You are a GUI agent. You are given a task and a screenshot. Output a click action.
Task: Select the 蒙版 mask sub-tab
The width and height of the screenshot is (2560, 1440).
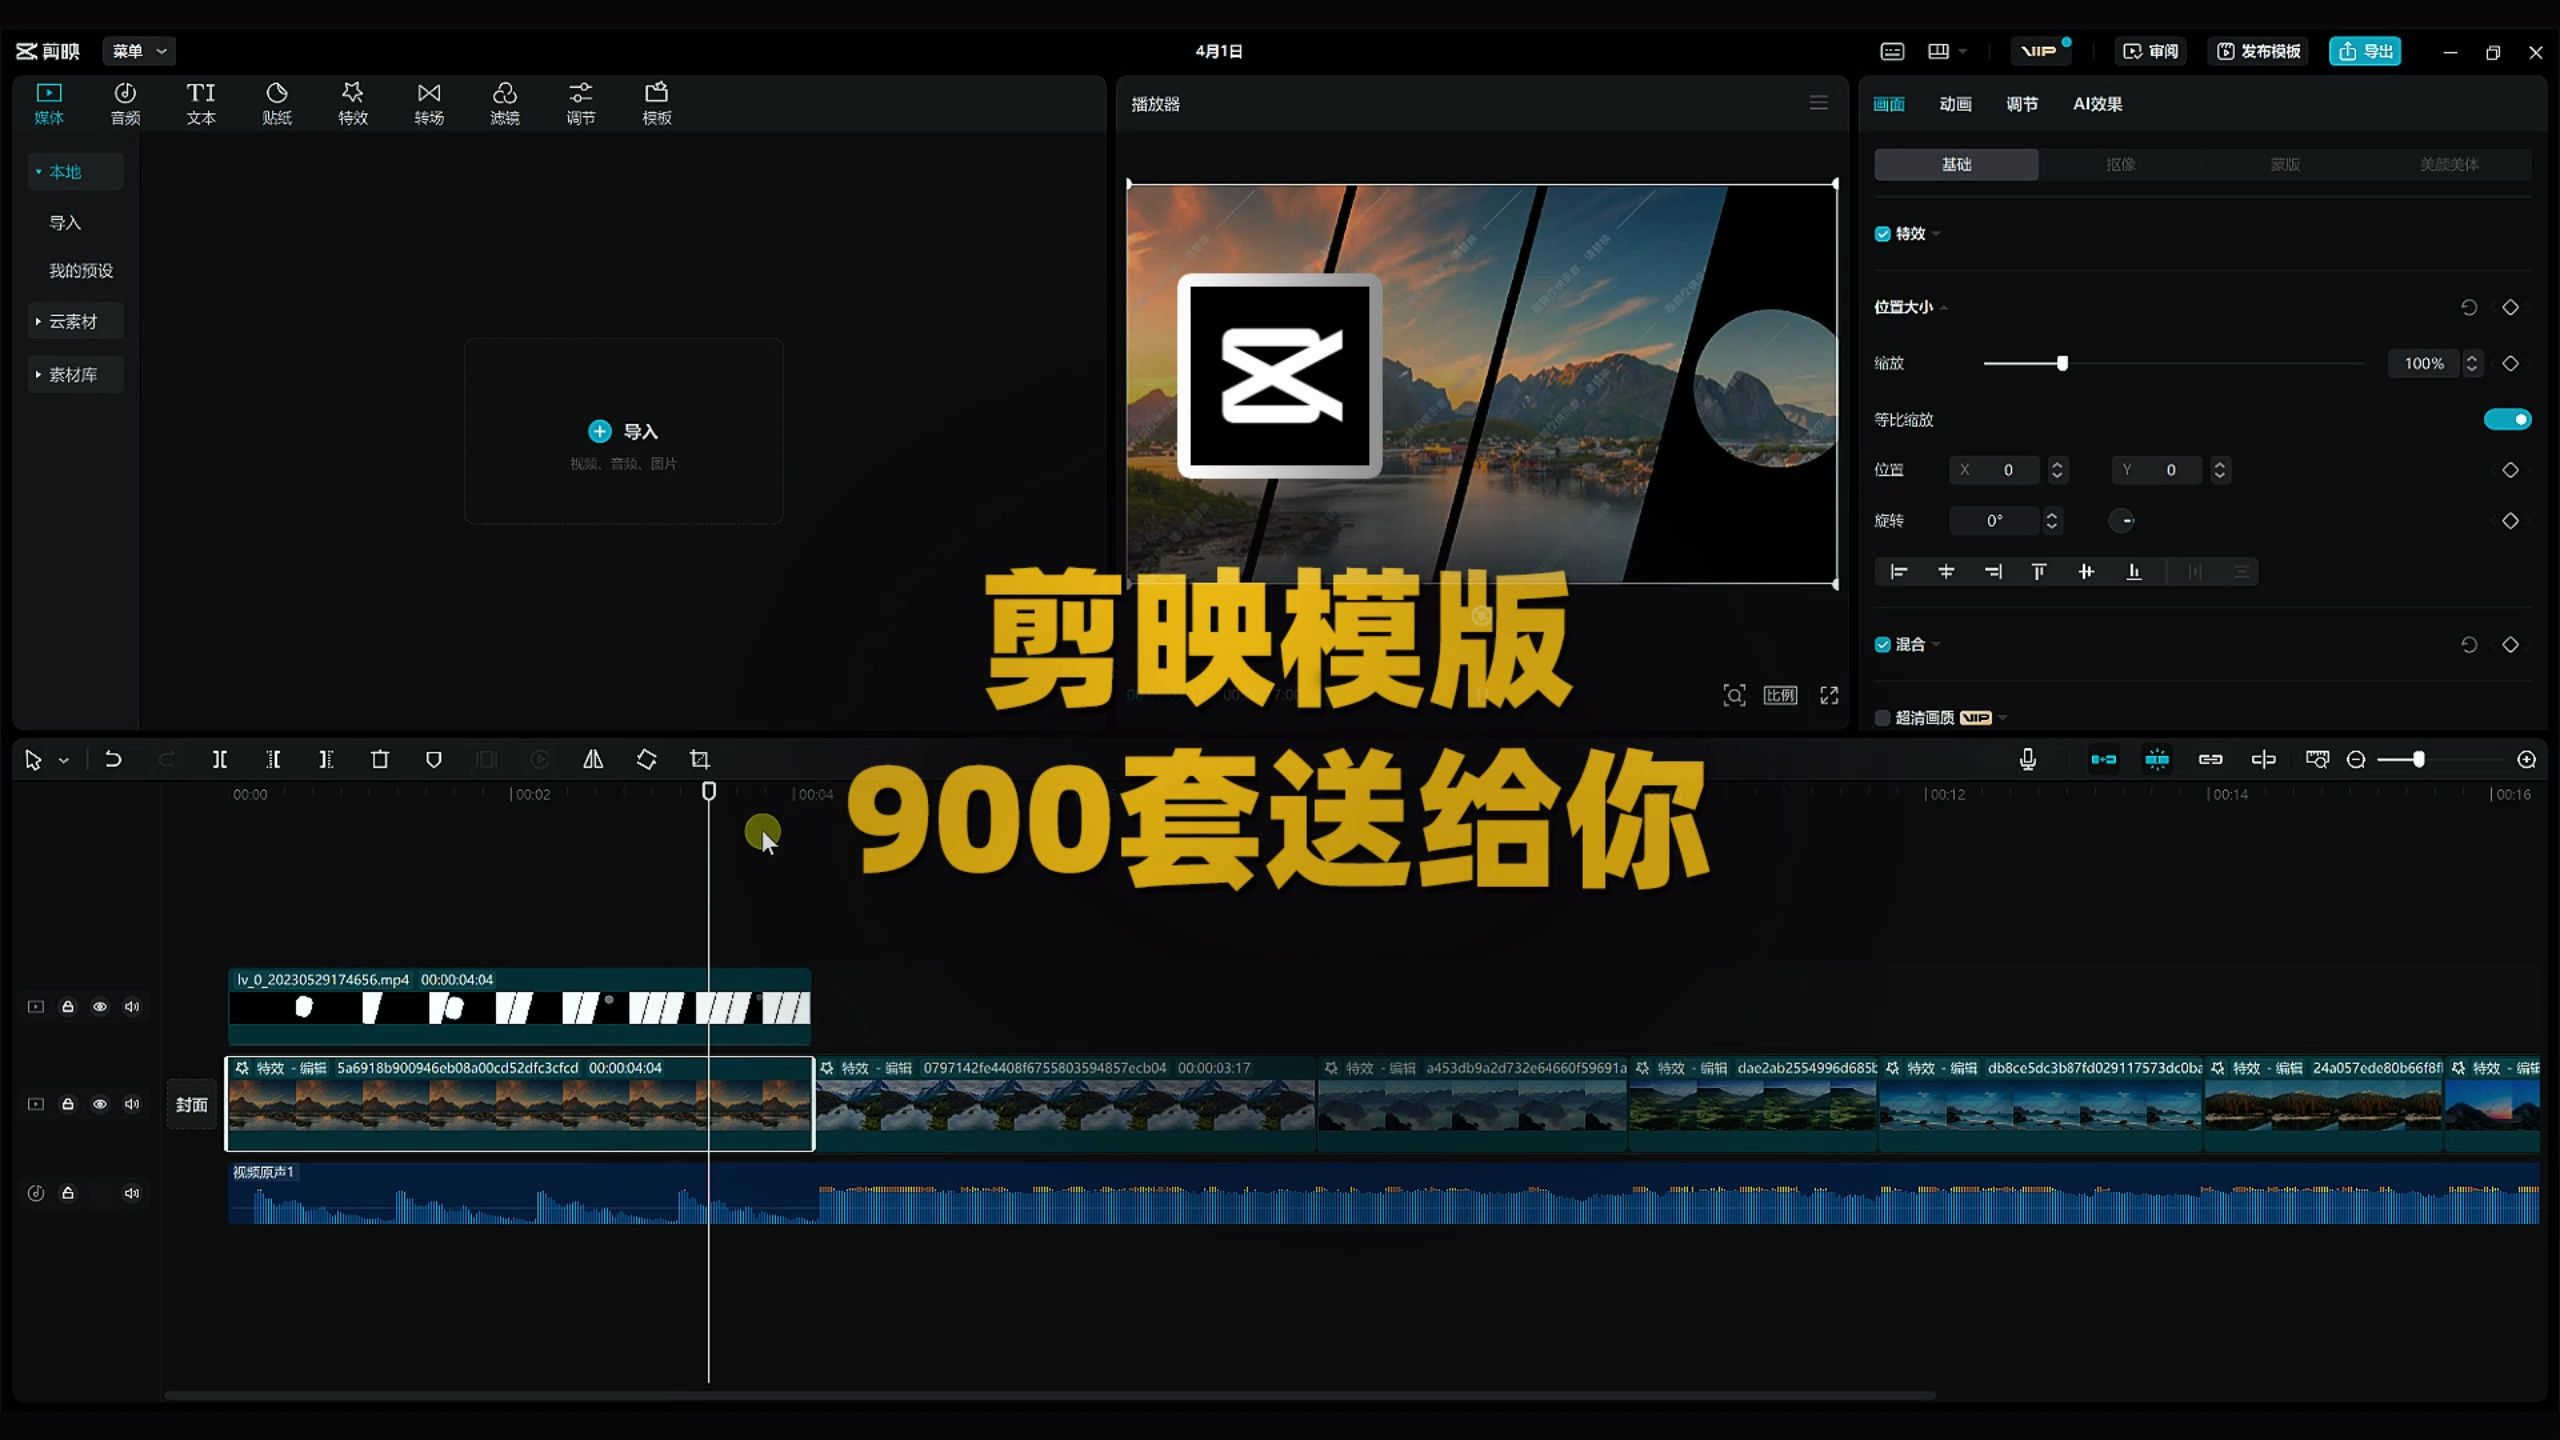pyautogui.click(x=2284, y=164)
